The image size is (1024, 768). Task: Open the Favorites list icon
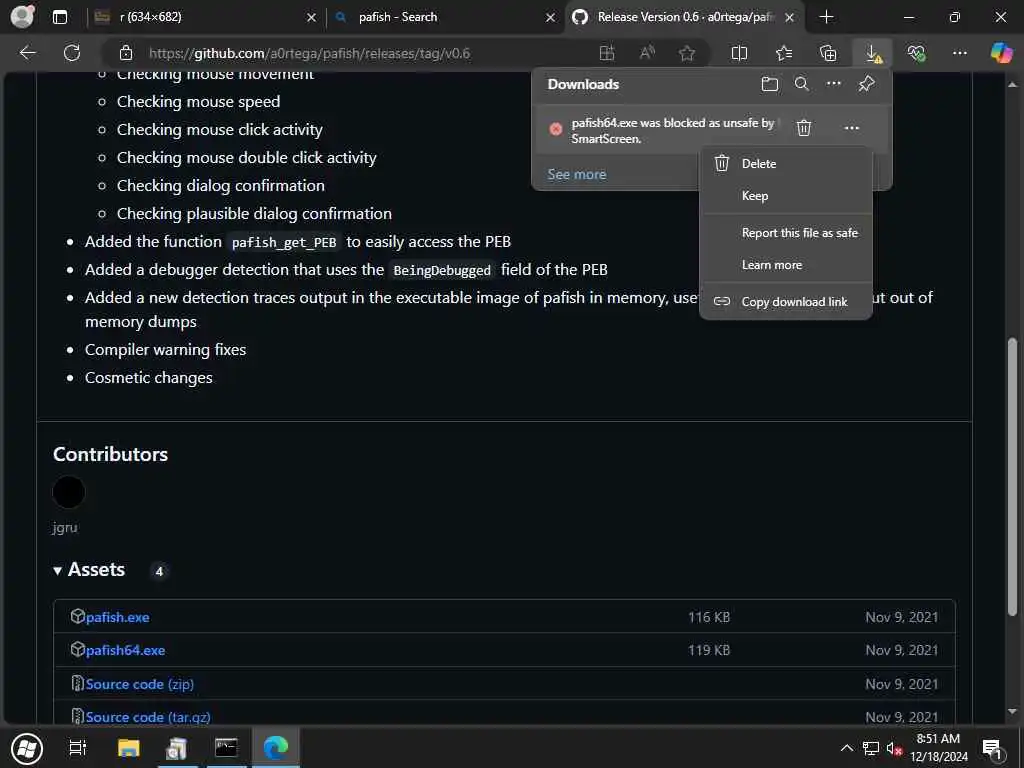(x=784, y=53)
